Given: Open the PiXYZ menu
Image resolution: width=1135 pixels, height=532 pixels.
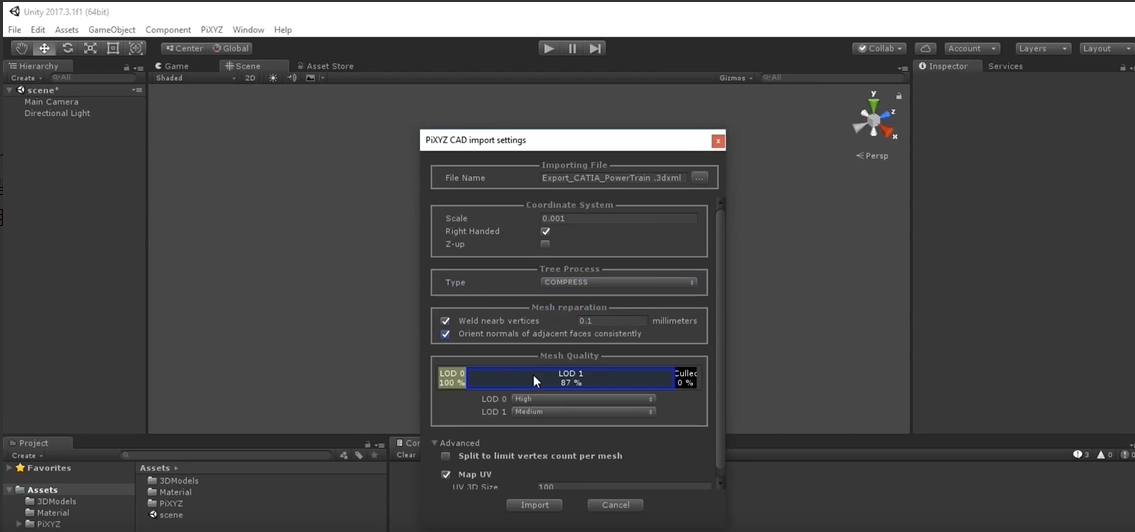Looking at the screenshot, I should (212, 30).
